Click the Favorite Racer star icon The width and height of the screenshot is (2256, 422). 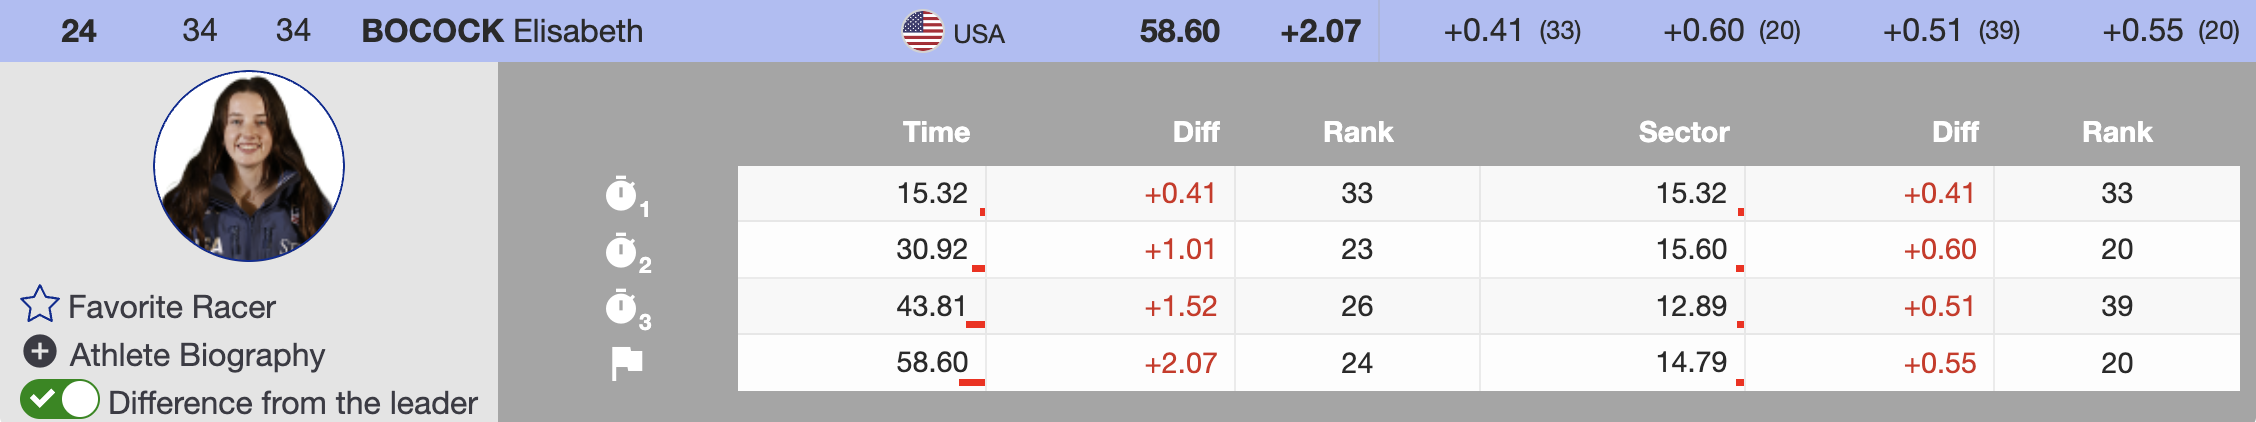point(40,305)
